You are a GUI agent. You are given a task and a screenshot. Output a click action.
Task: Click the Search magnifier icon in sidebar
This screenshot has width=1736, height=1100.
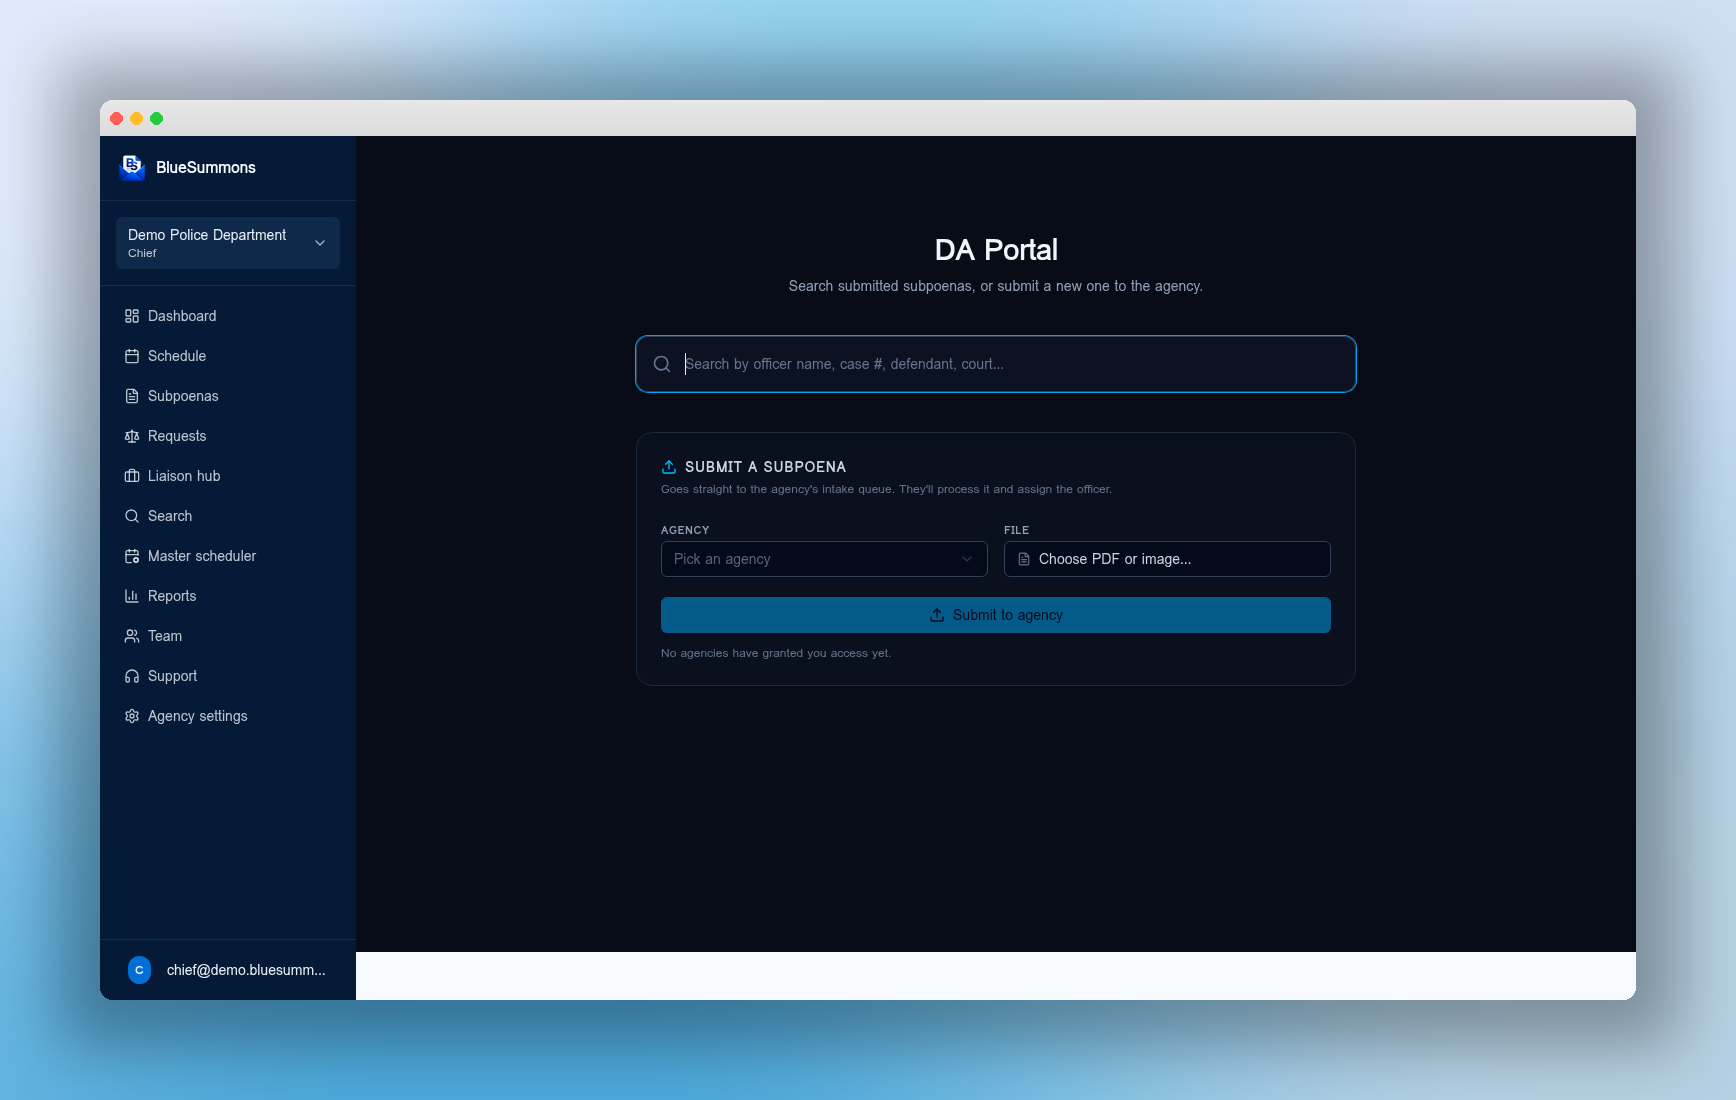tap(132, 516)
